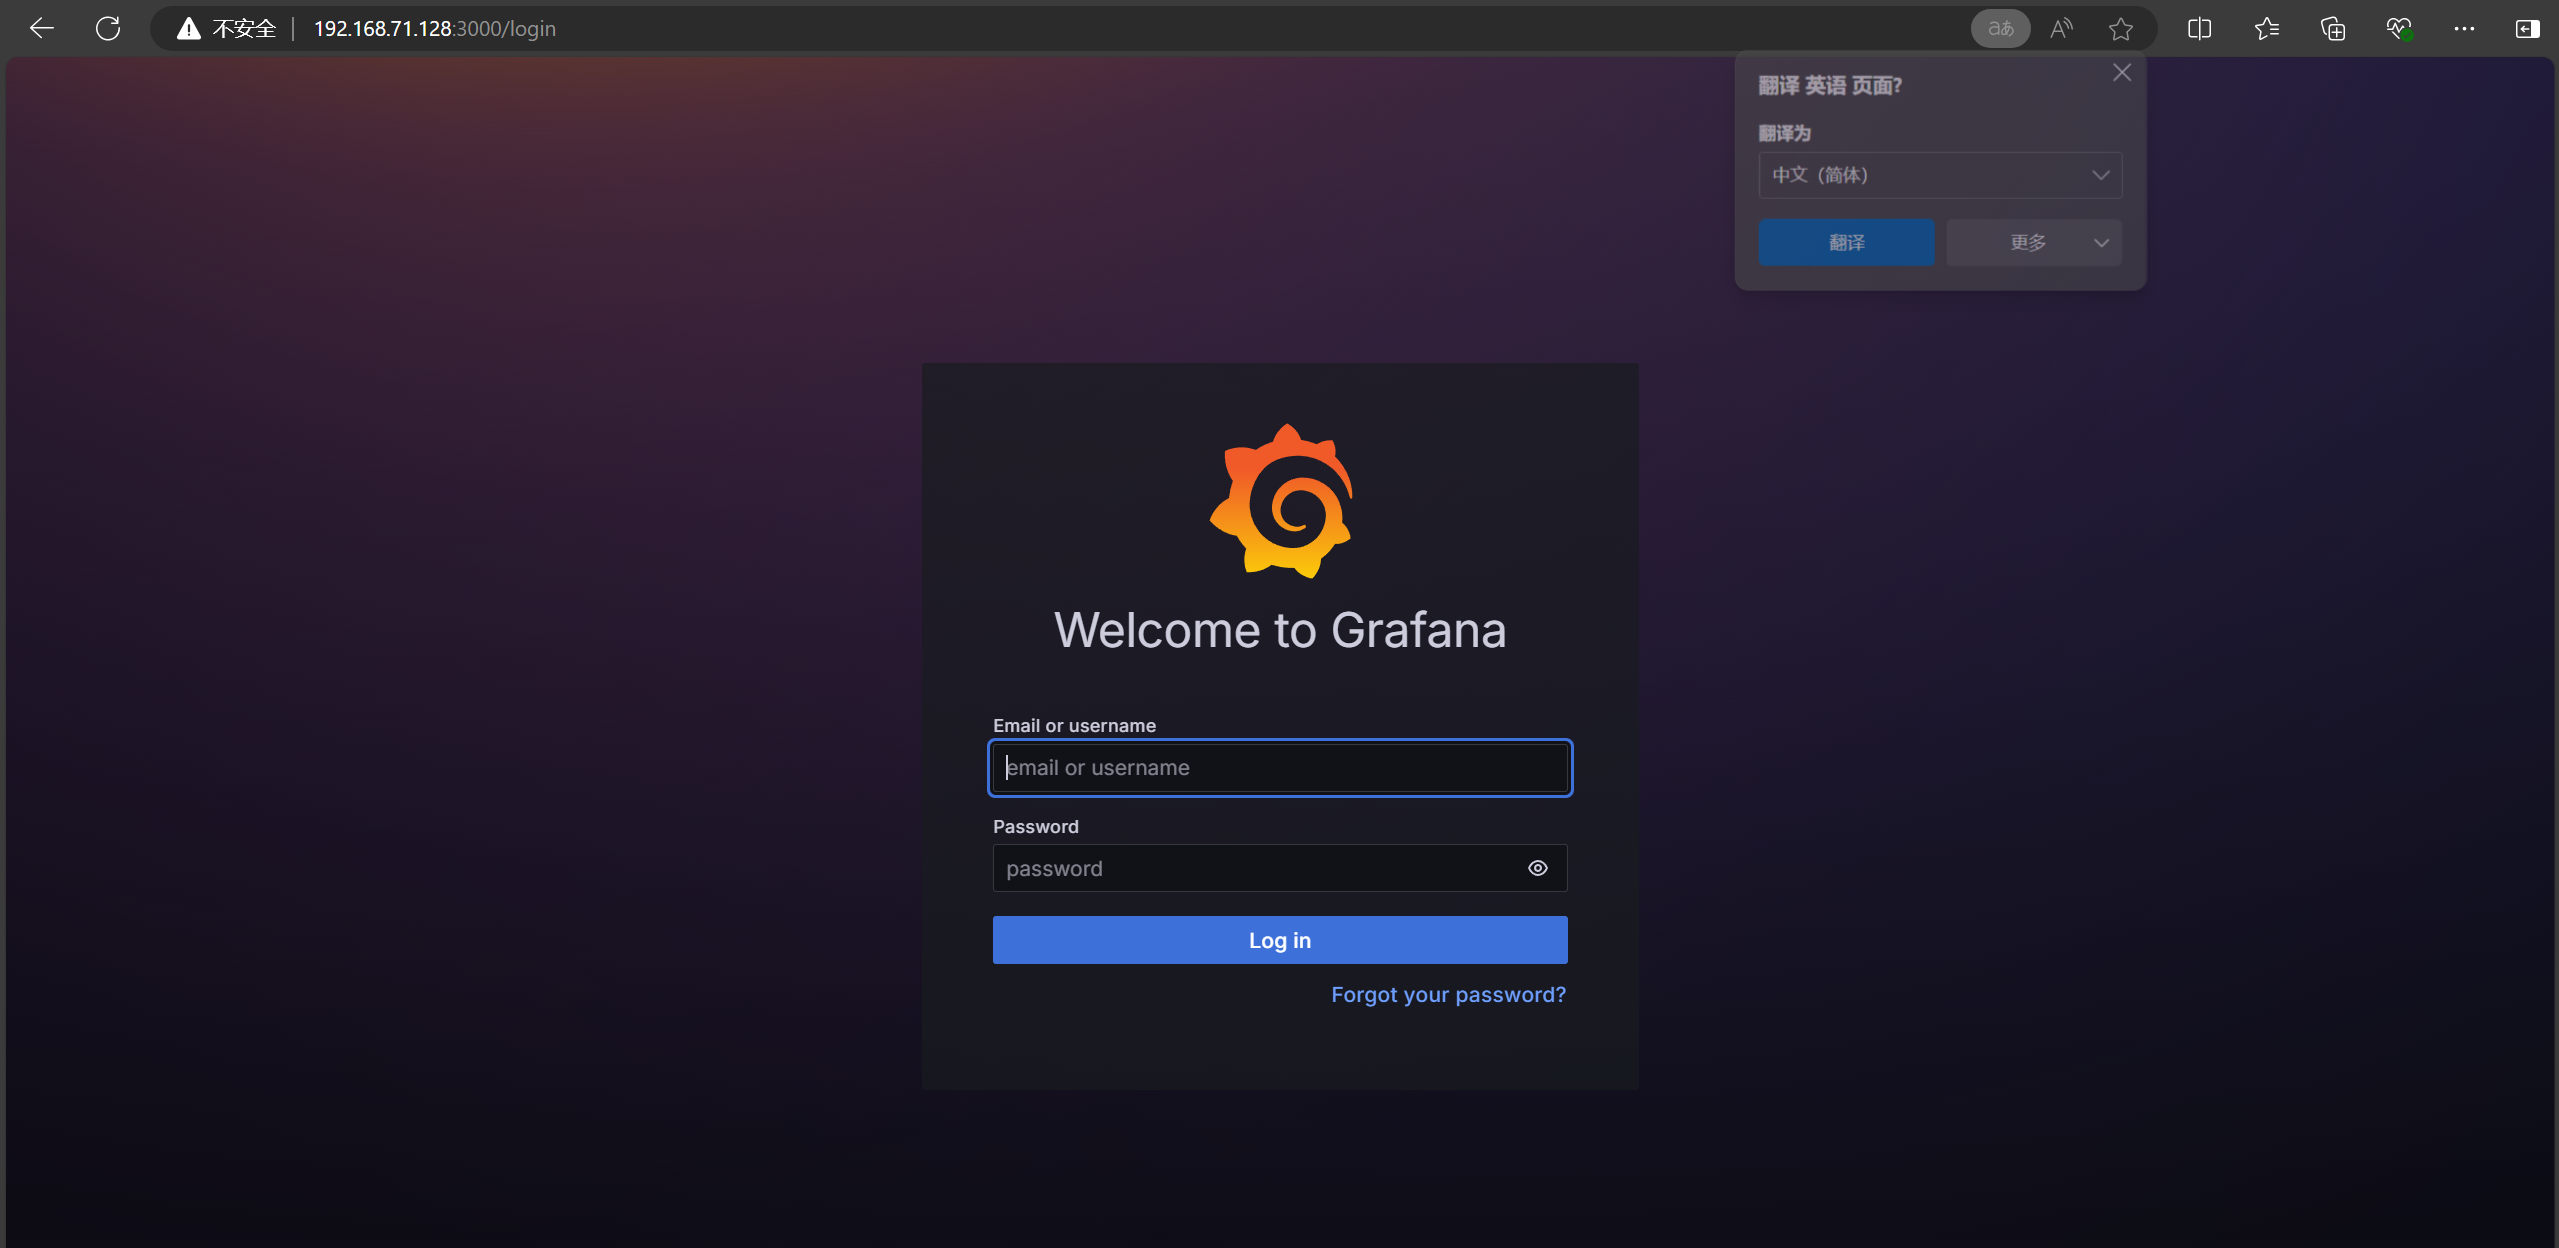The image size is (2559, 1248).
Task: Open the Forgot your password link
Action: [1448, 995]
